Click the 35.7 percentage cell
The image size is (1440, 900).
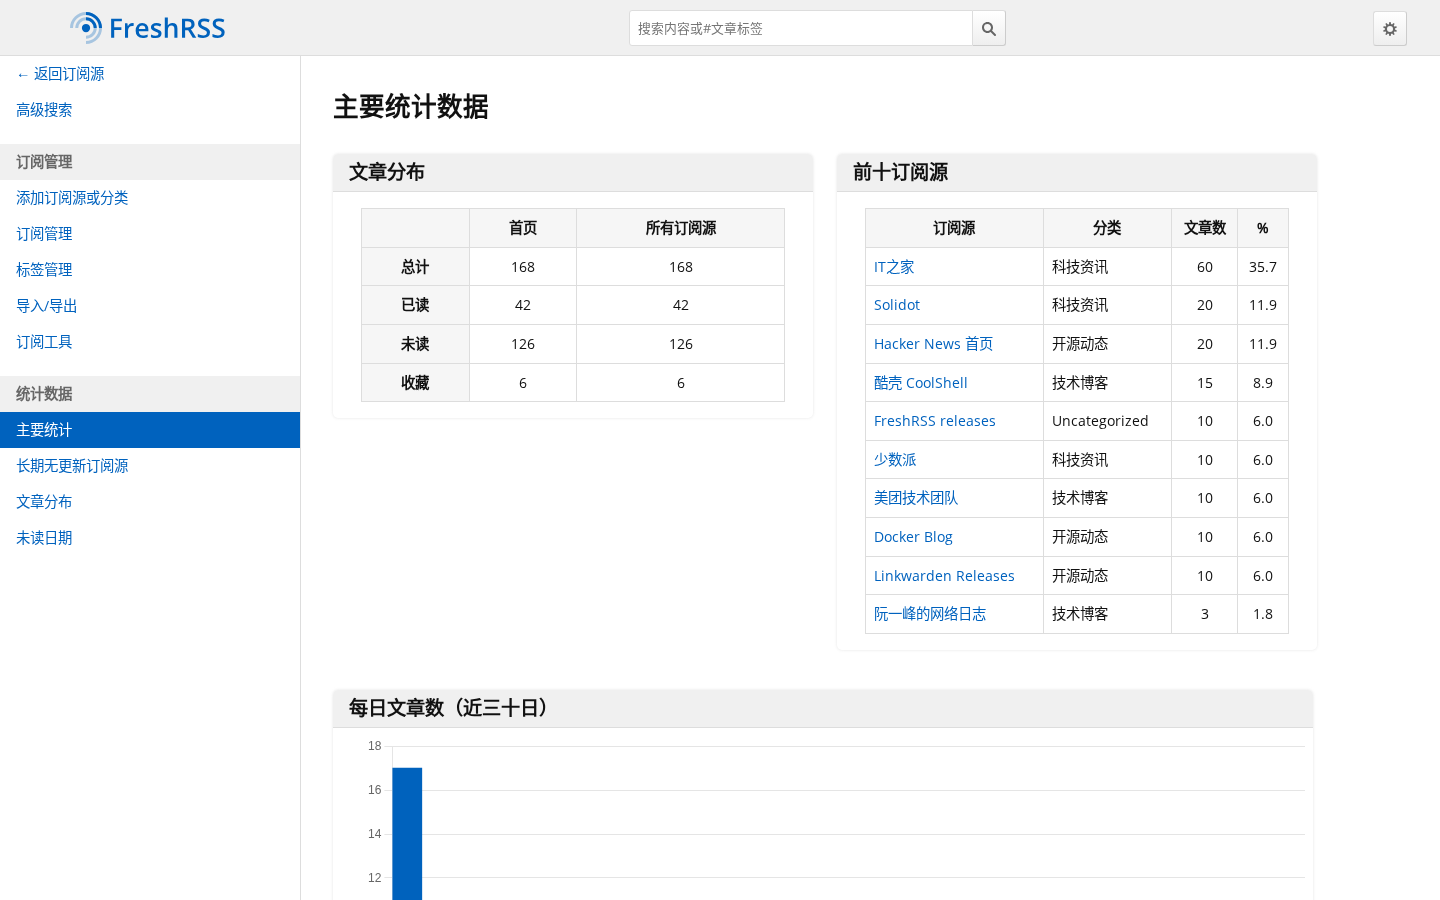(1263, 267)
